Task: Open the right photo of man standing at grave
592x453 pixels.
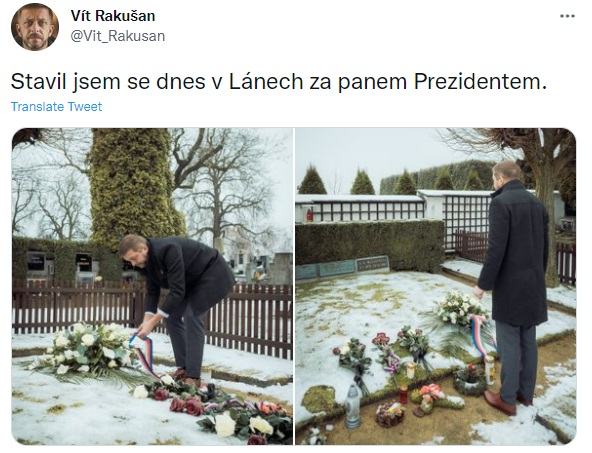Action: pyautogui.click(x=436, y=286)
